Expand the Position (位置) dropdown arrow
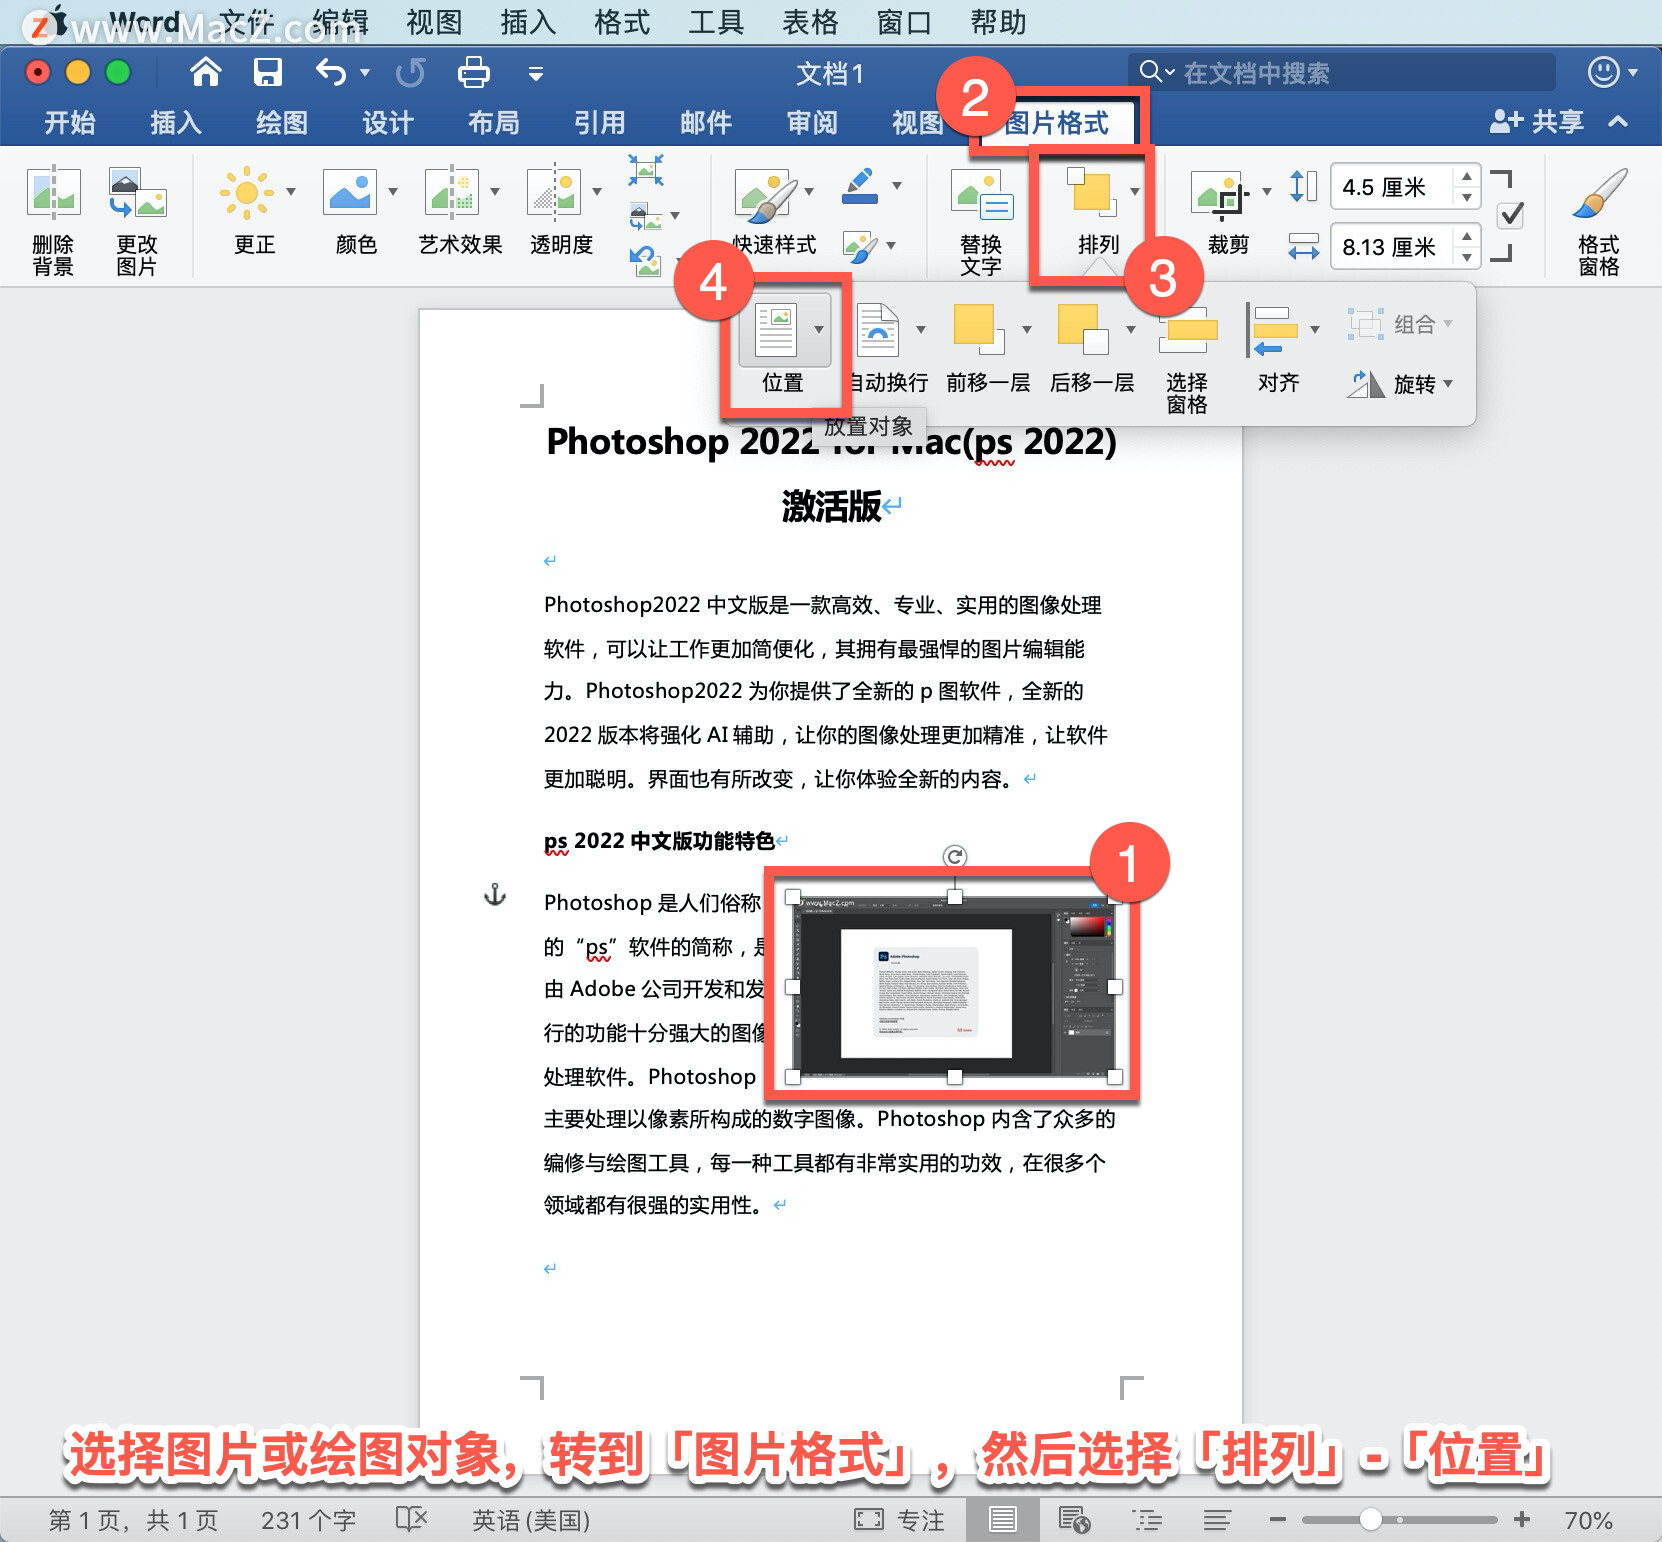The width and height of the screenshot is (1662, 1542). click(x=819, y=330)
